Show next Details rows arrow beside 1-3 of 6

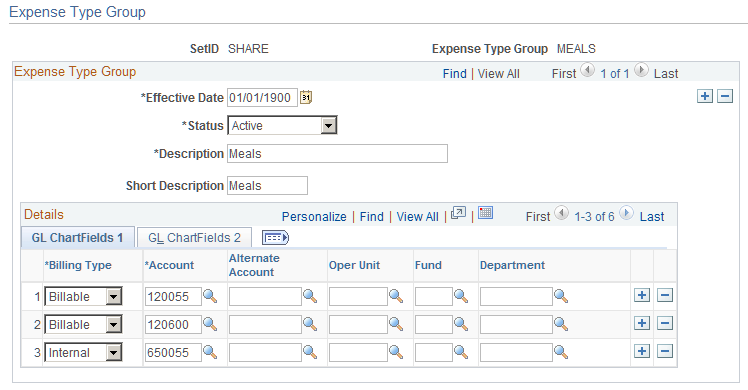(x=626, y=213)
